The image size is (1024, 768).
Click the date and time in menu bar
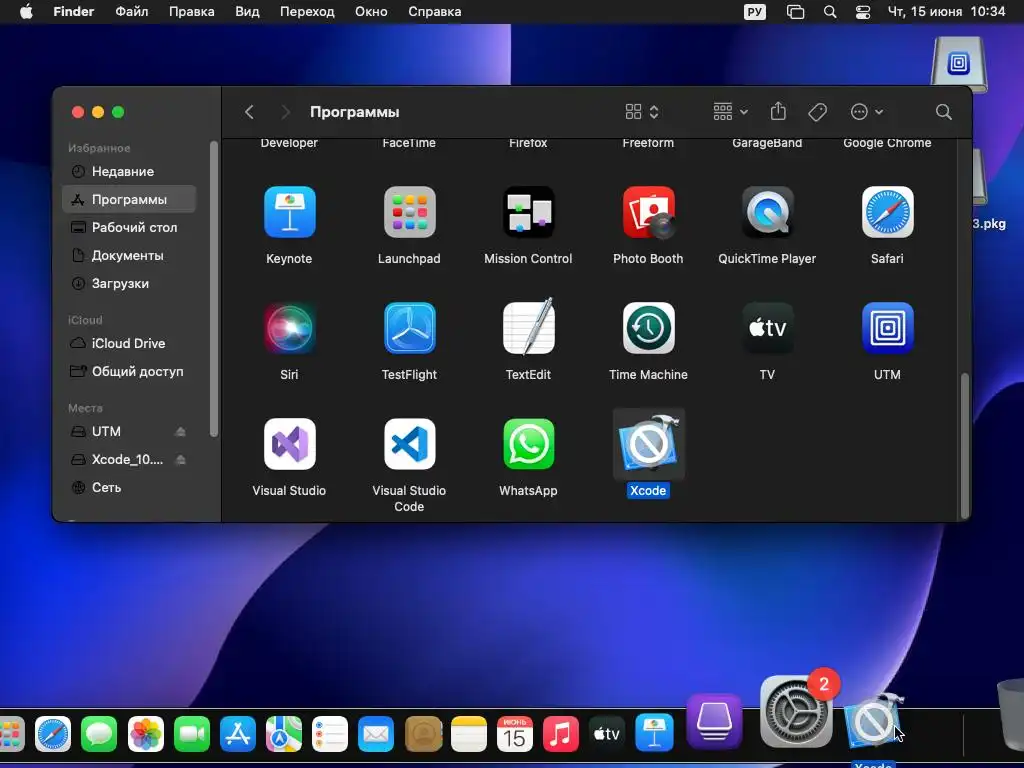click(x=946, y=12)
